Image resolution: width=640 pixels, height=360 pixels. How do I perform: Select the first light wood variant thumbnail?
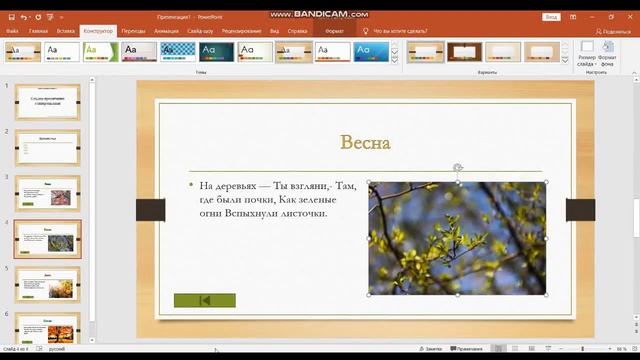pos(425,52)
